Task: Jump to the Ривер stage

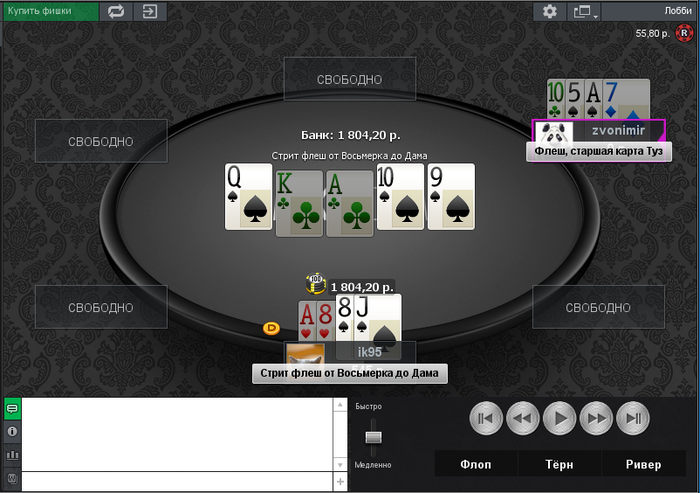Action: [643, 464]
